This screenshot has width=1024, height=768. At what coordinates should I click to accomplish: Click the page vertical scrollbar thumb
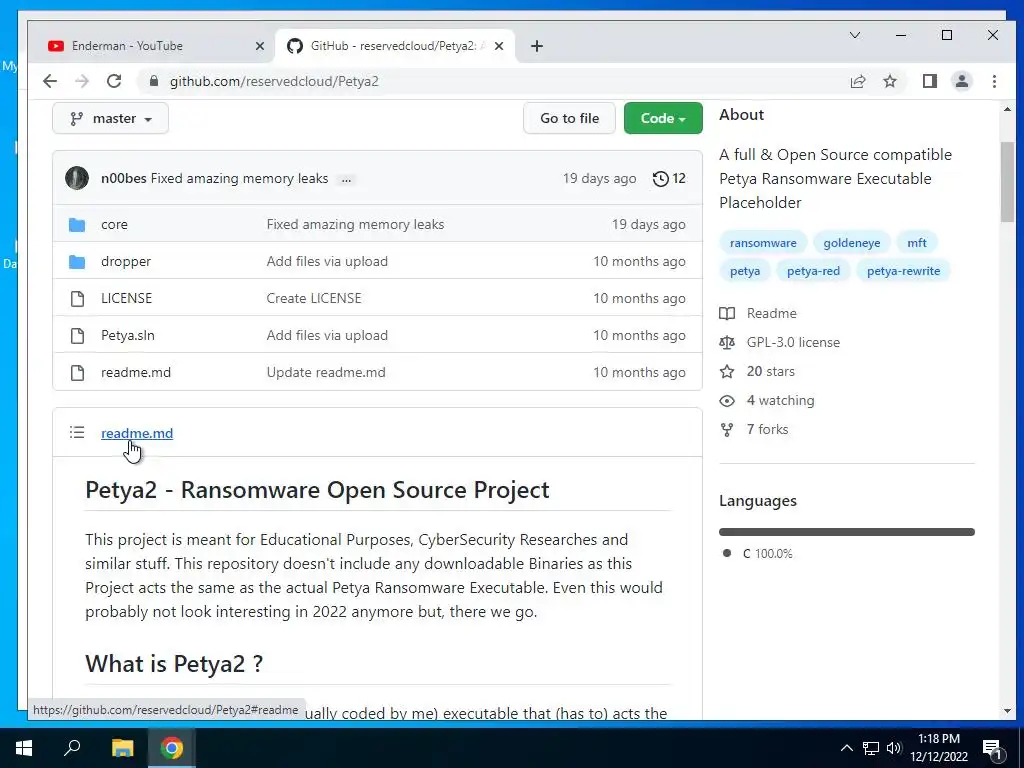click(x=1007, y=182)
